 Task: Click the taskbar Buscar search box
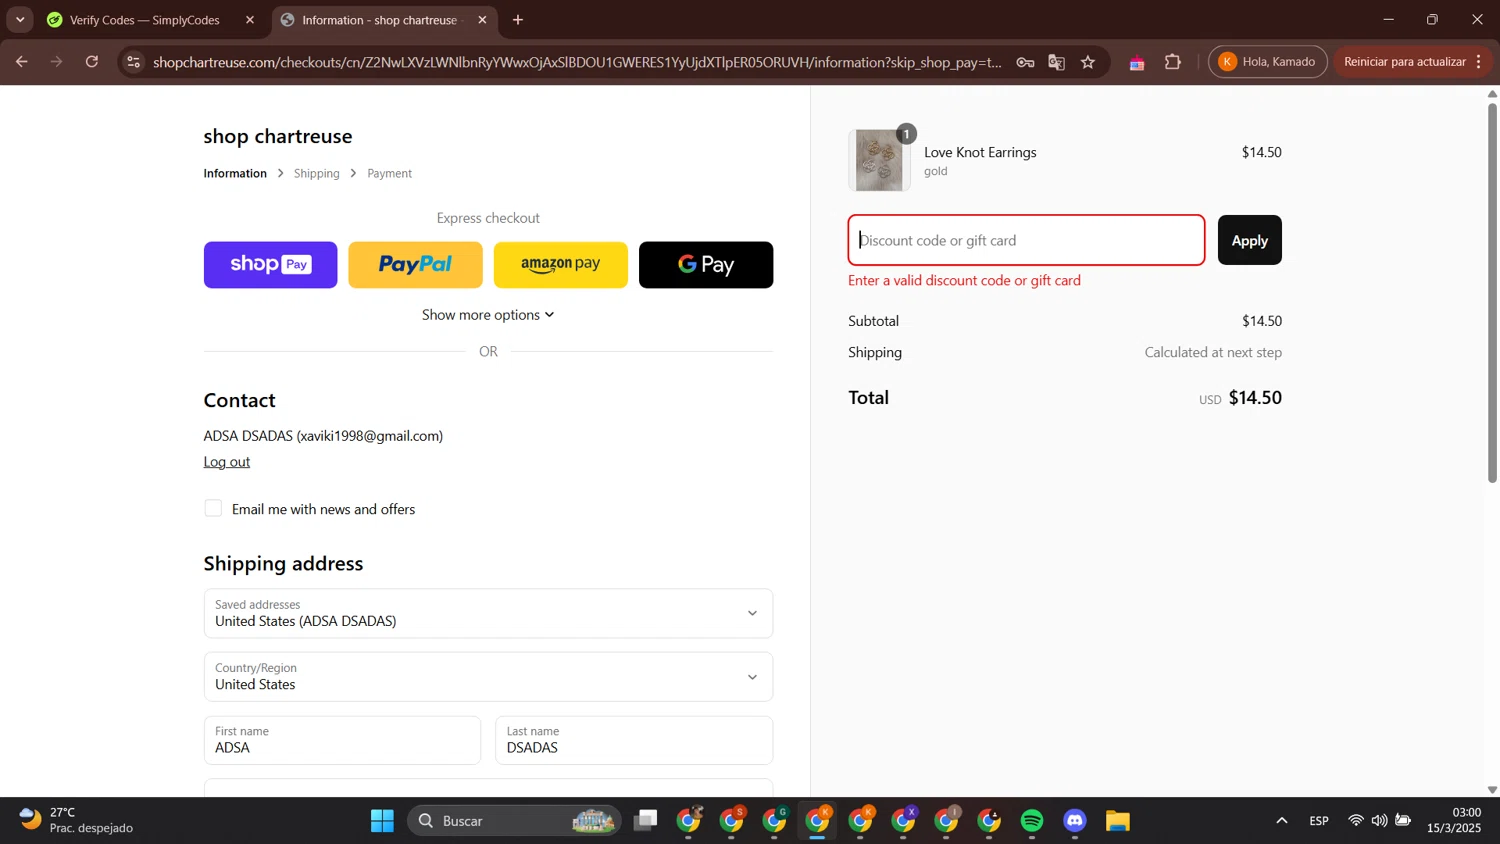click(514, 821)
